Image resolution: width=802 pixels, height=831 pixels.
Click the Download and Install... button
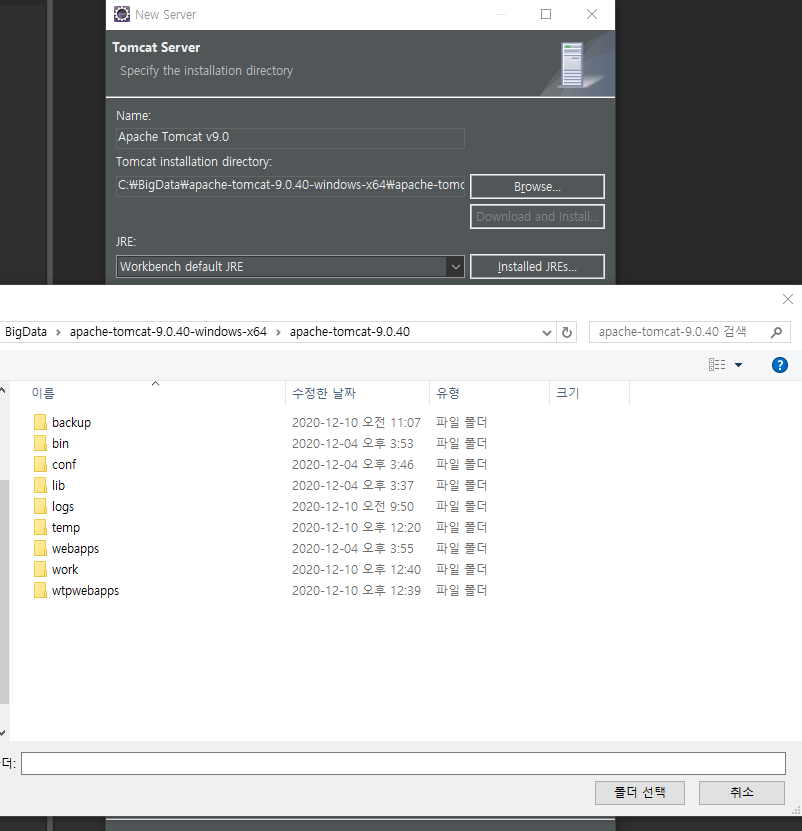point(537,217)
